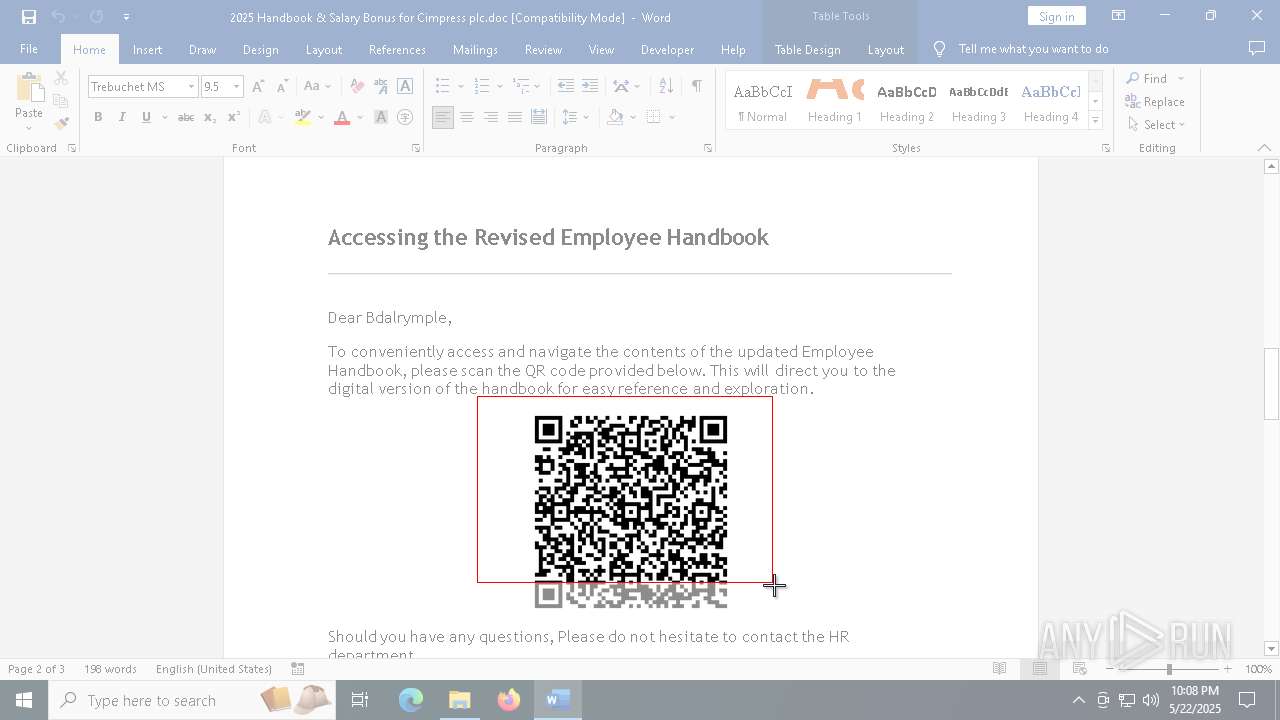The width and height of the screenshot is (1280, 720).
Task: Open the Review tab
Action: [x=543, y=49]
